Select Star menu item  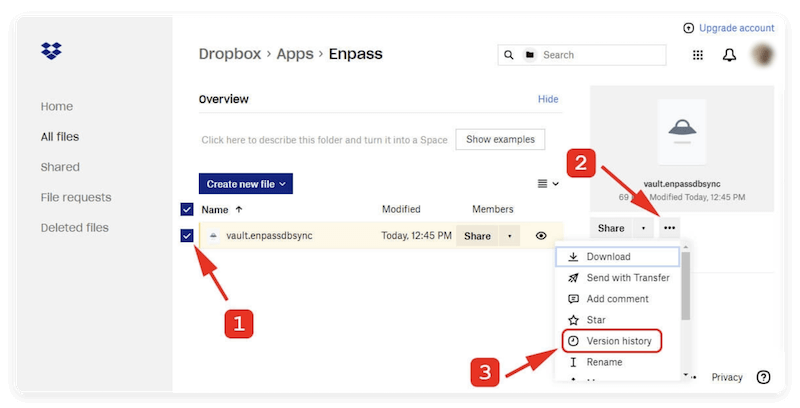tap(617, 320)
